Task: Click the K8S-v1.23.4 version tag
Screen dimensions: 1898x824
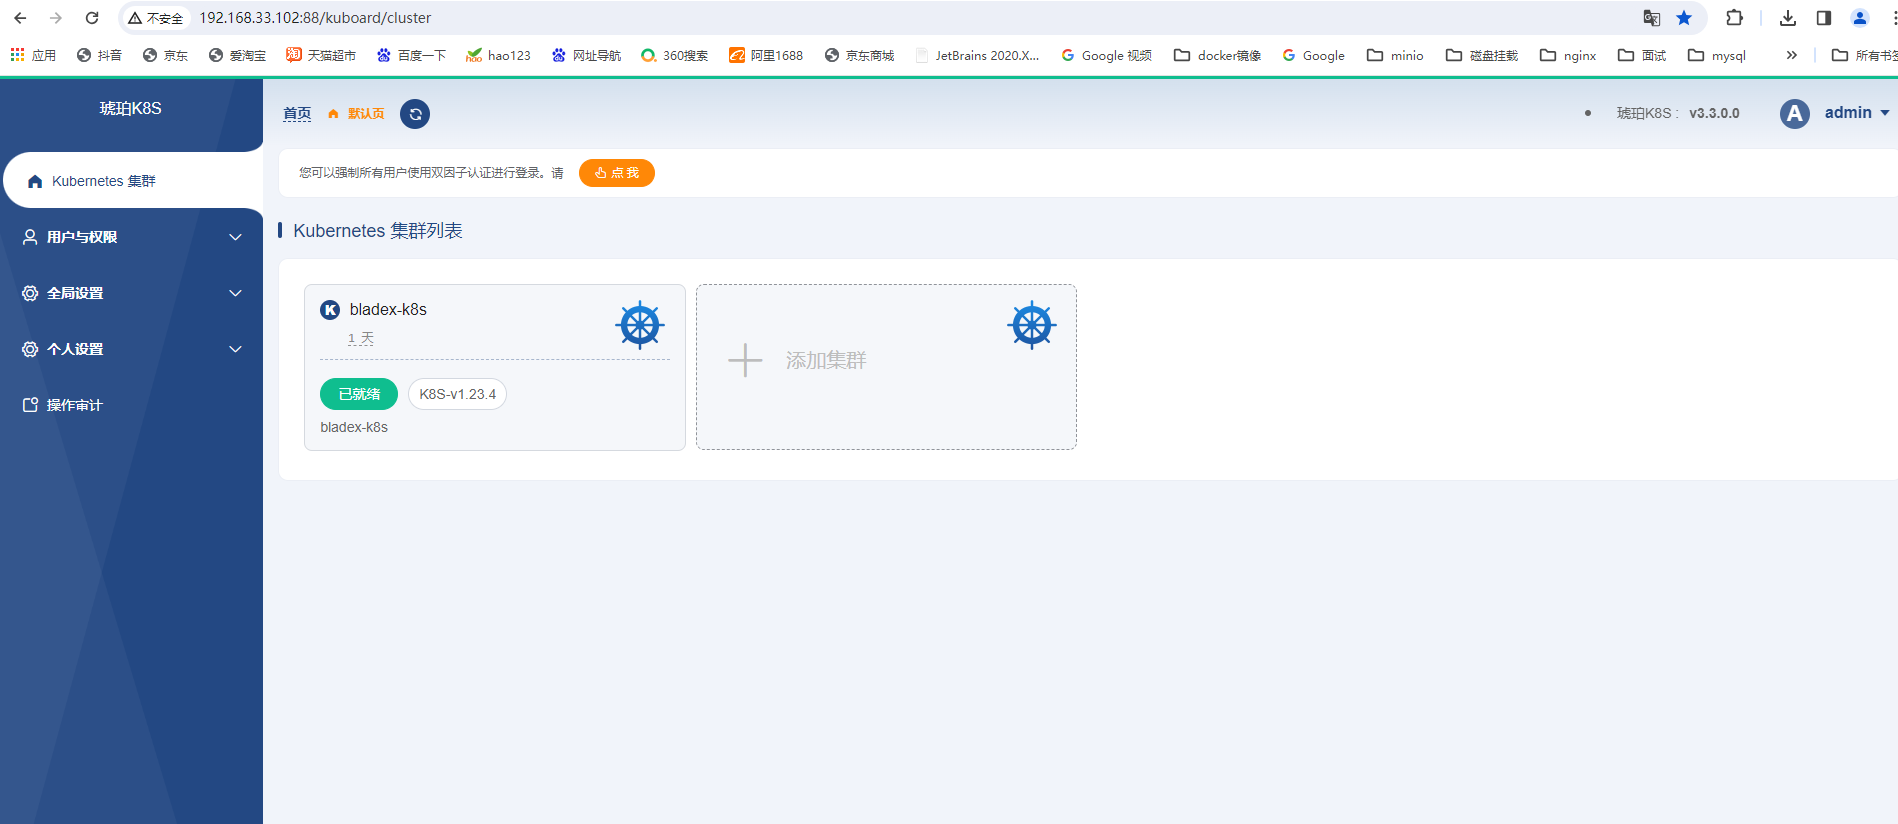Action: coord(457,394)
